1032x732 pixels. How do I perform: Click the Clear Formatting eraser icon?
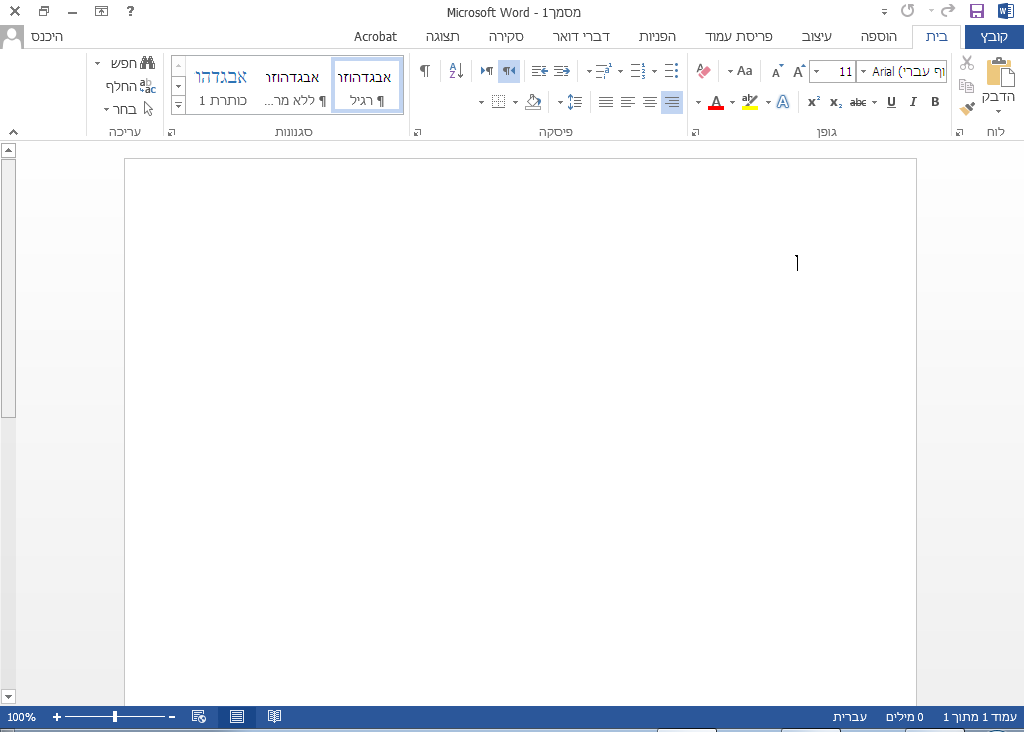[x=702, y=71]
